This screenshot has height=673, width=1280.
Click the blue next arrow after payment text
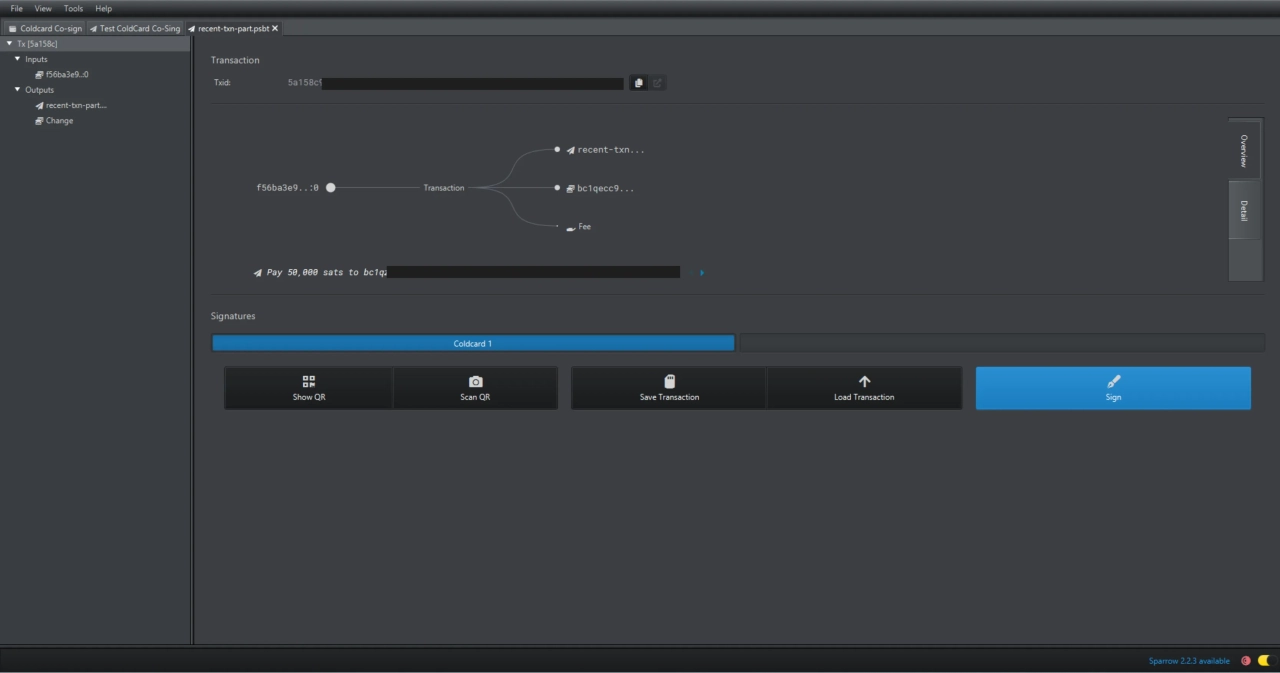click(702, 272)
